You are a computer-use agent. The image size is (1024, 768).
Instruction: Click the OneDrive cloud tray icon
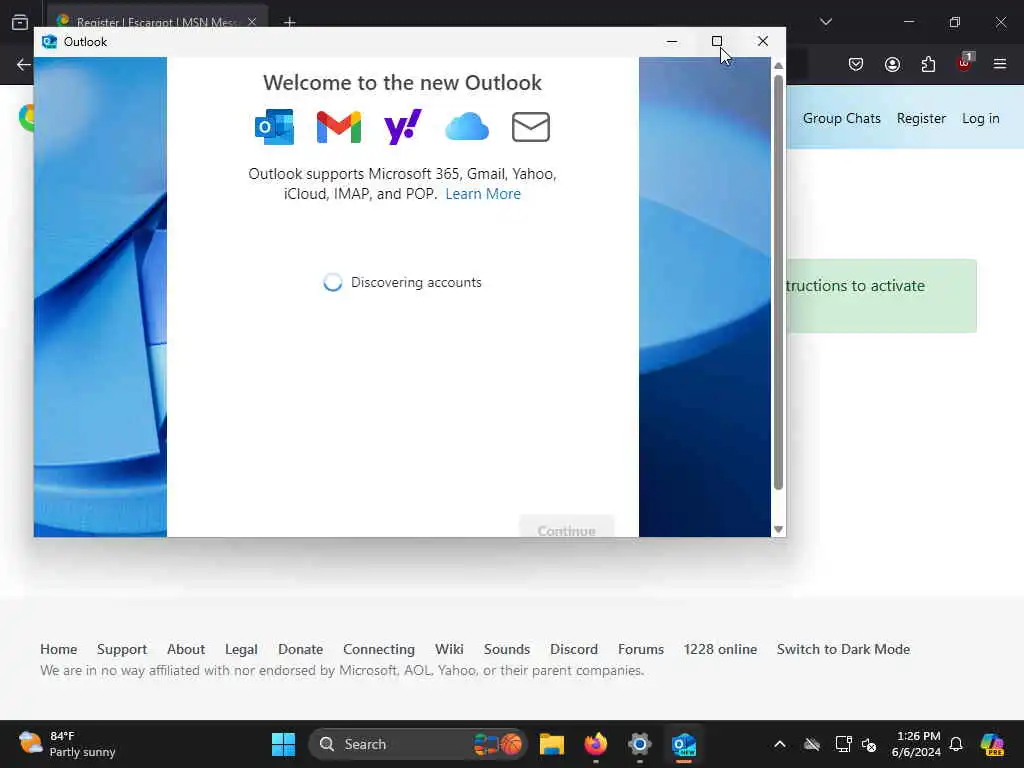(812, 744)
